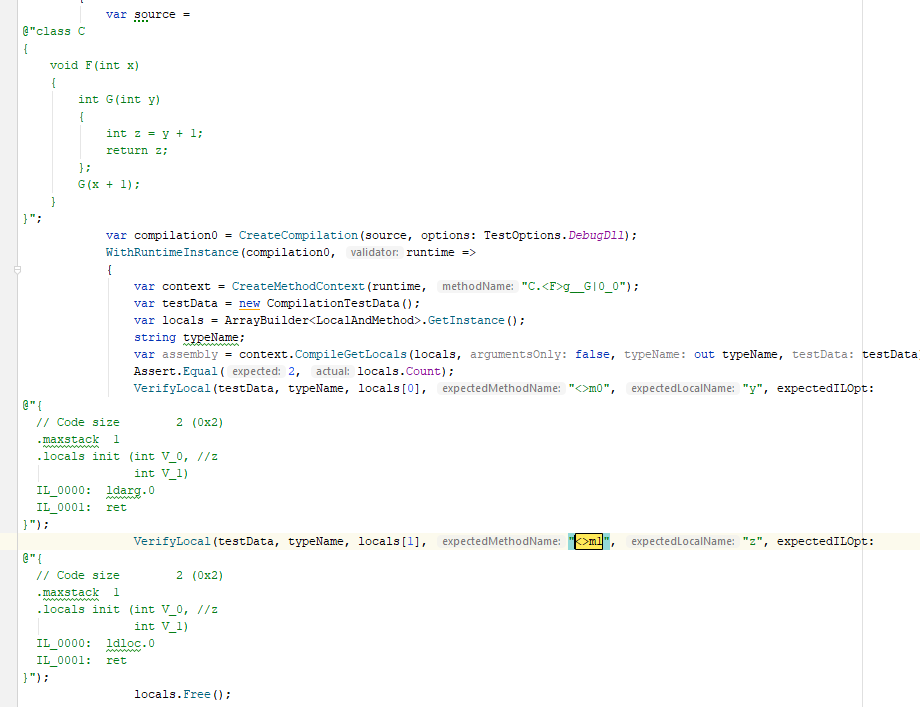Click the typeName: parameter hint

click(655, 354)
